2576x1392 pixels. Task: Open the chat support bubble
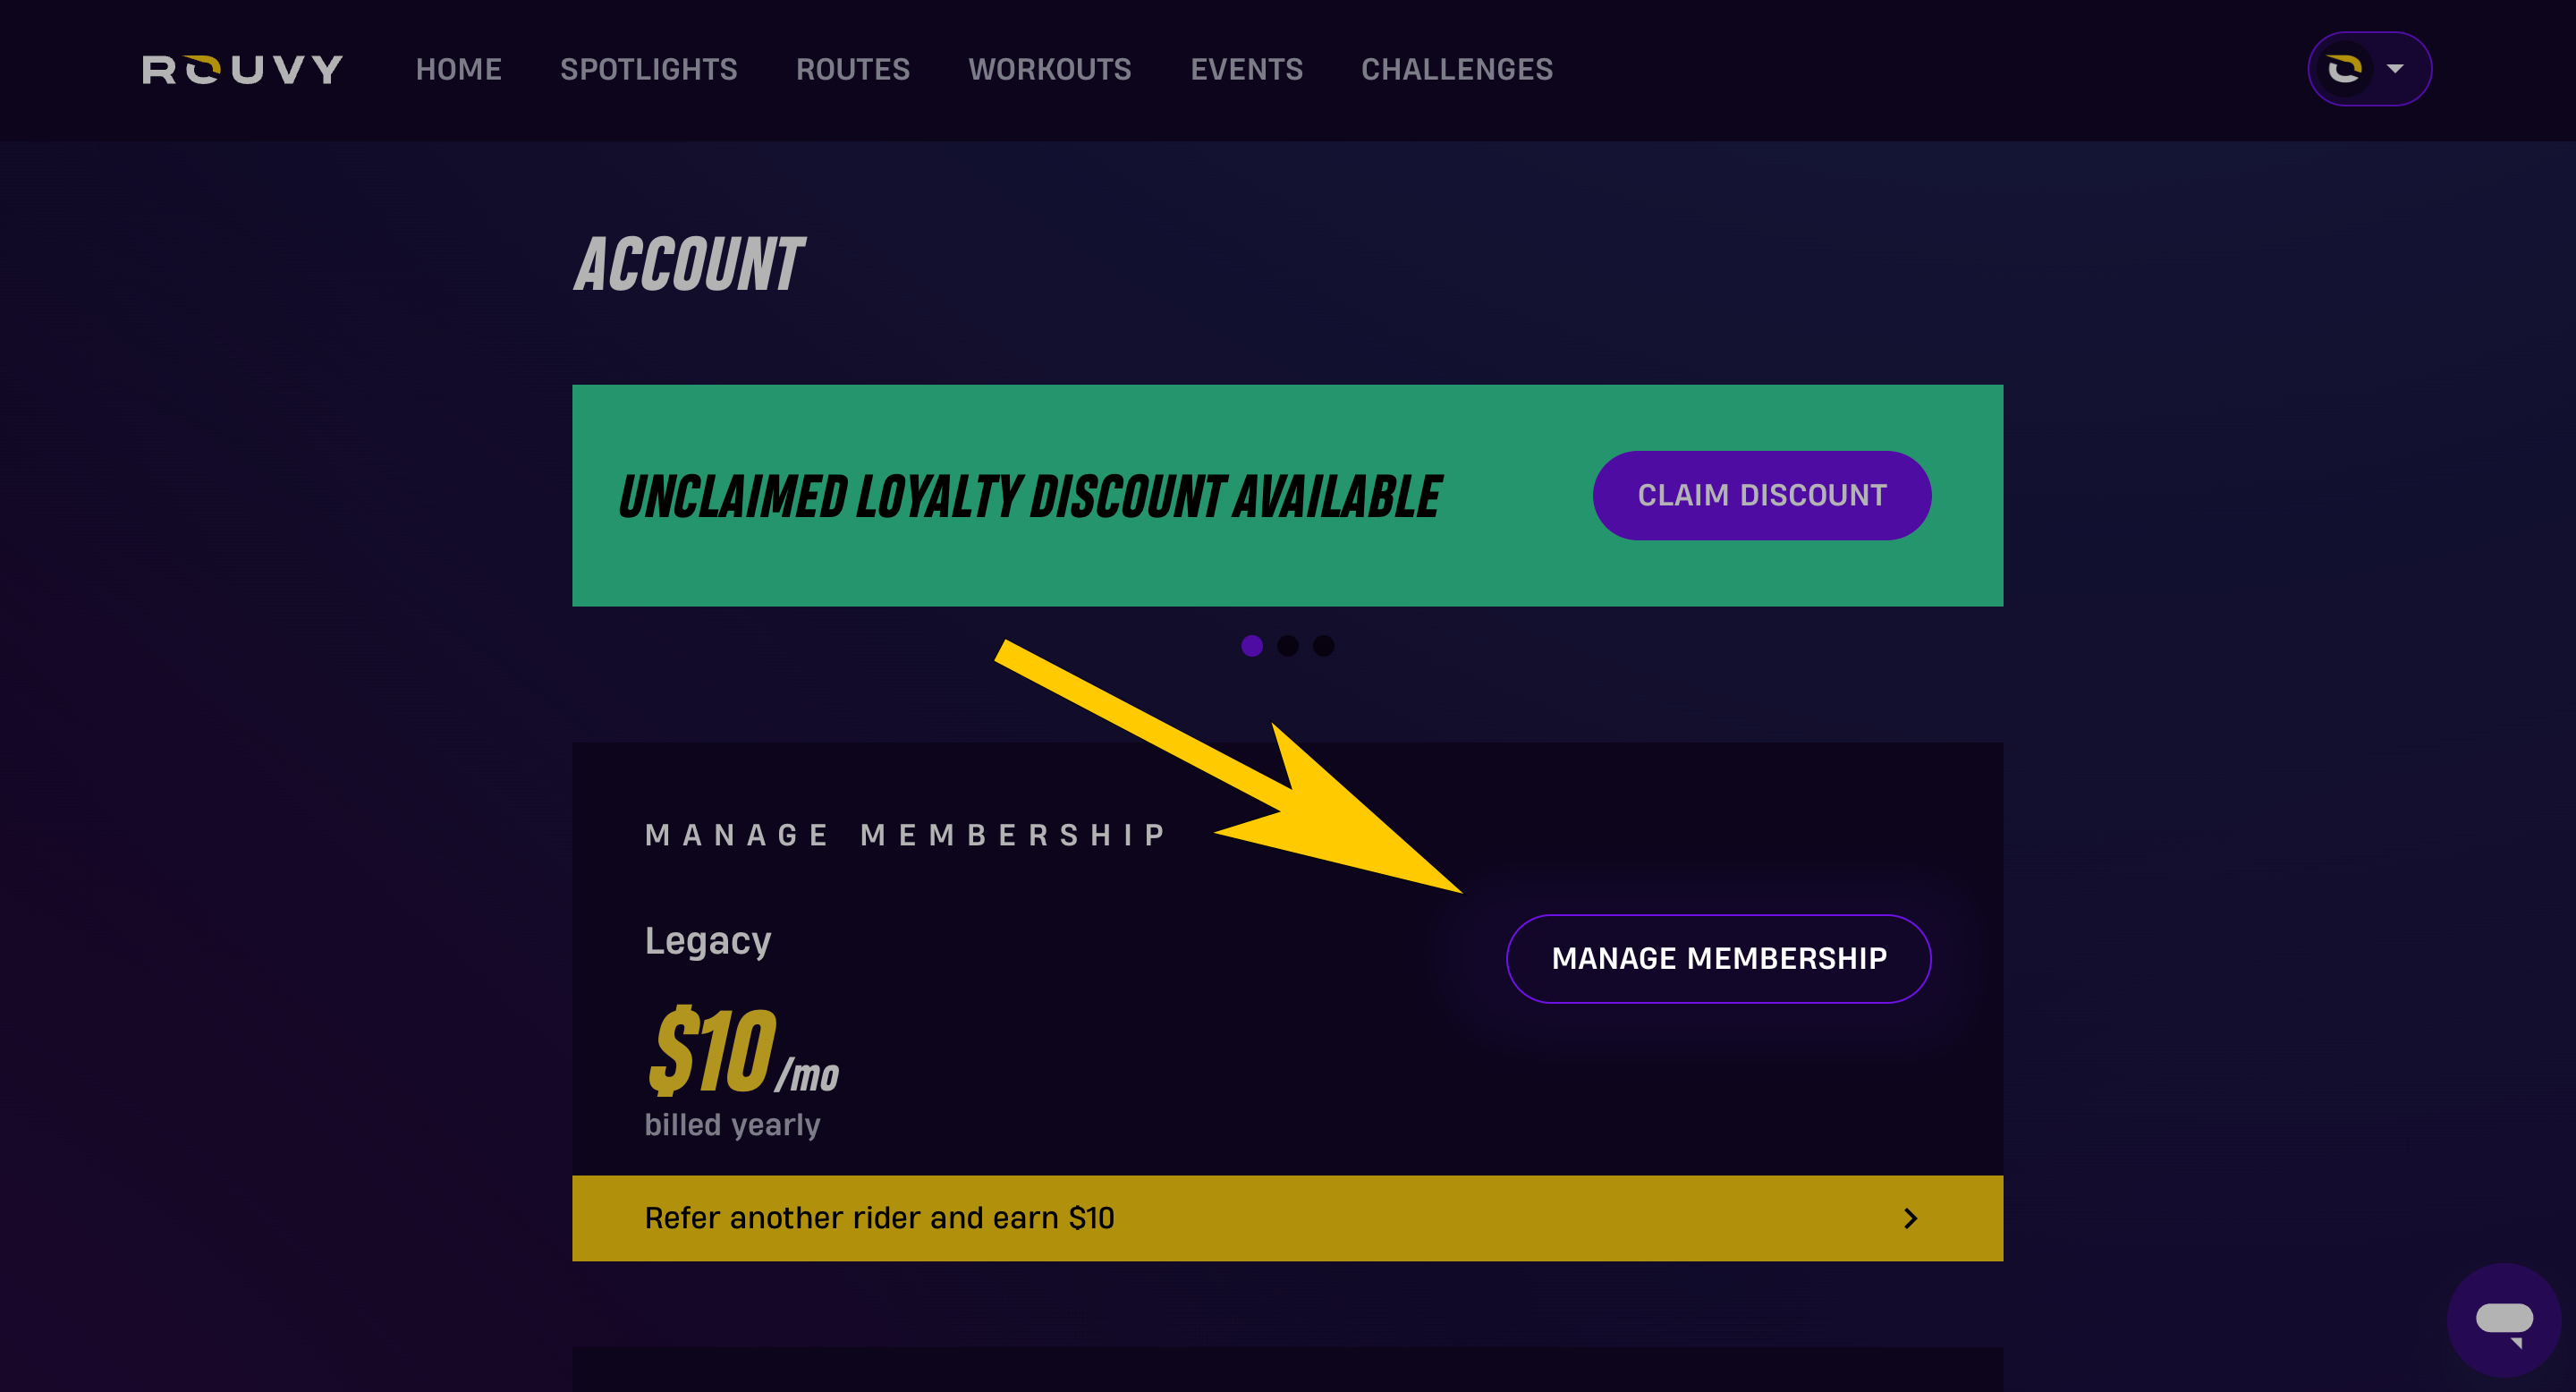(2504, 1320)
